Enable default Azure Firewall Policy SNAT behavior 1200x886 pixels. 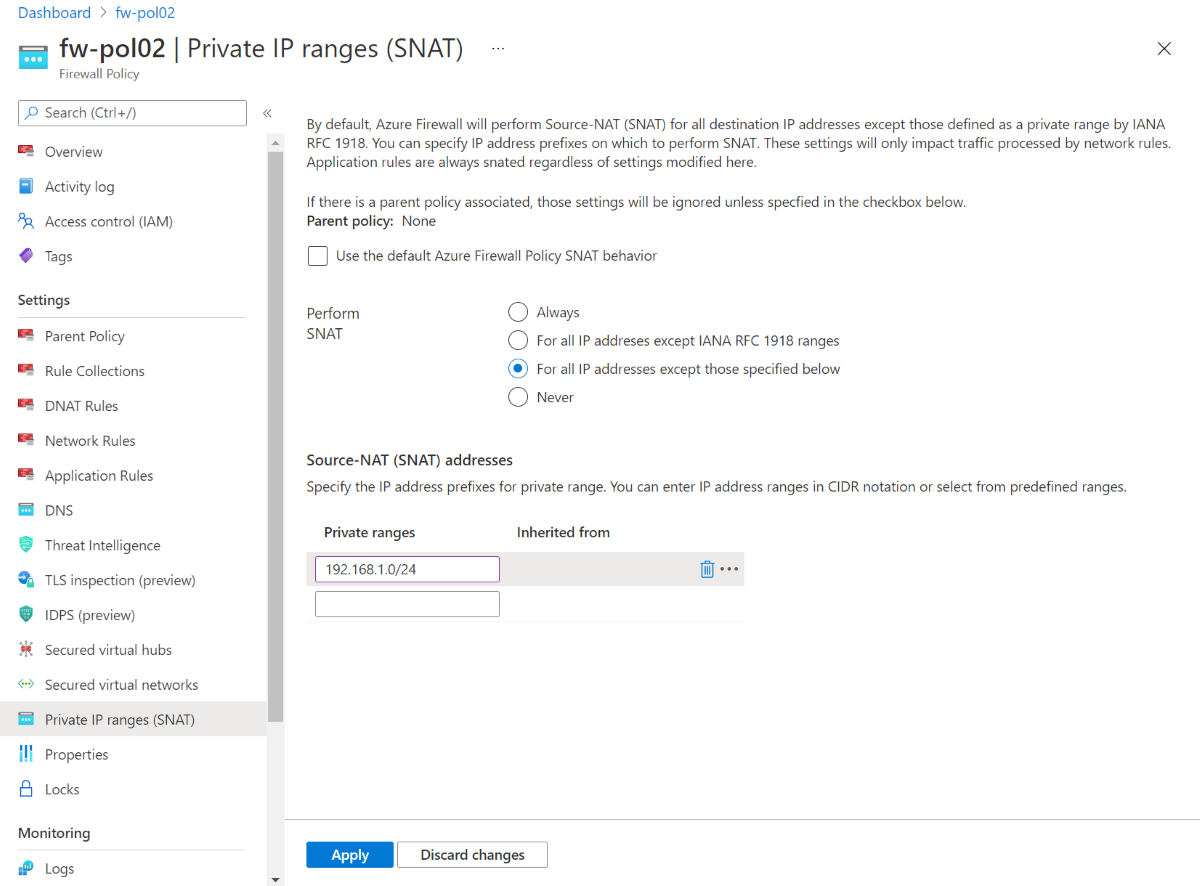coord(318,256)
